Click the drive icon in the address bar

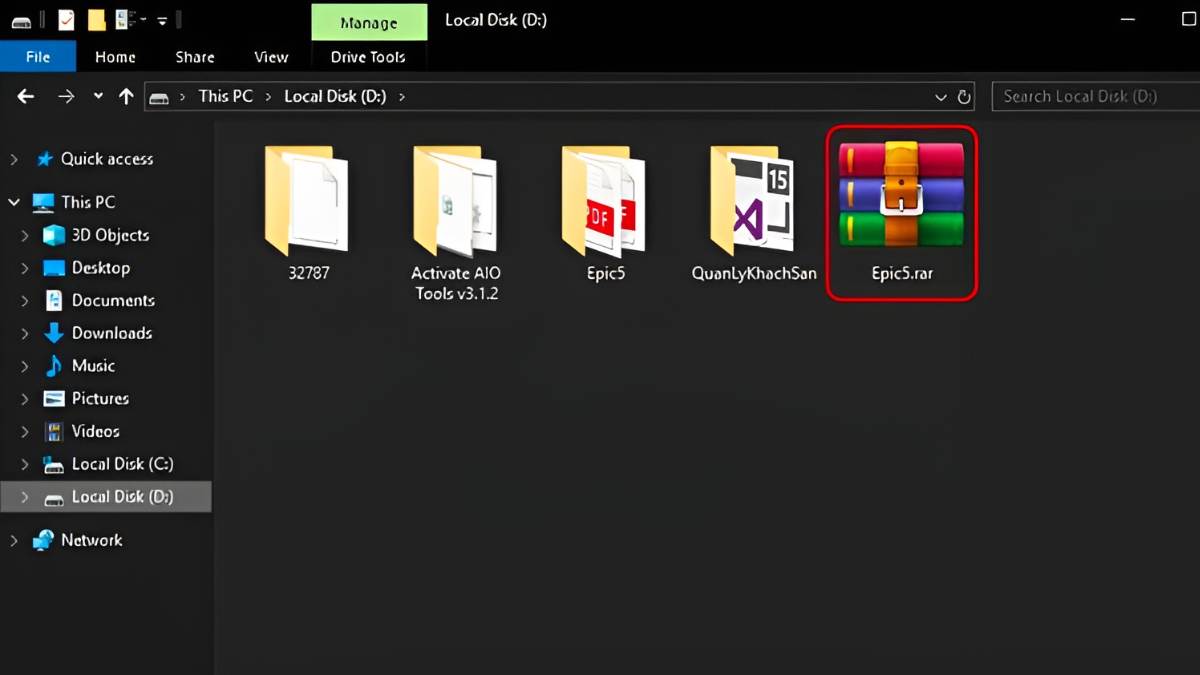click(x=159, y=97)
